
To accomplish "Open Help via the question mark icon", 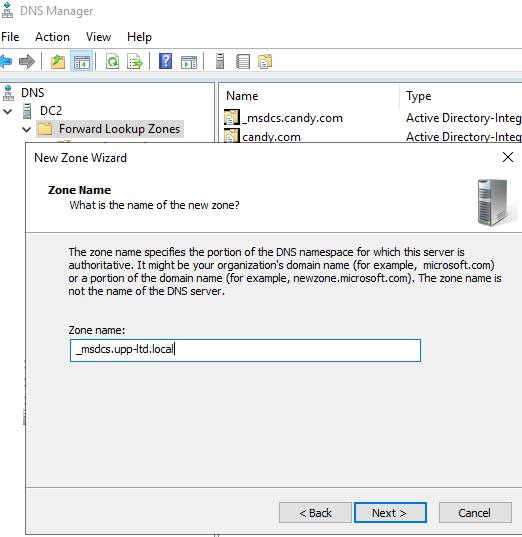I will (165, 62).
